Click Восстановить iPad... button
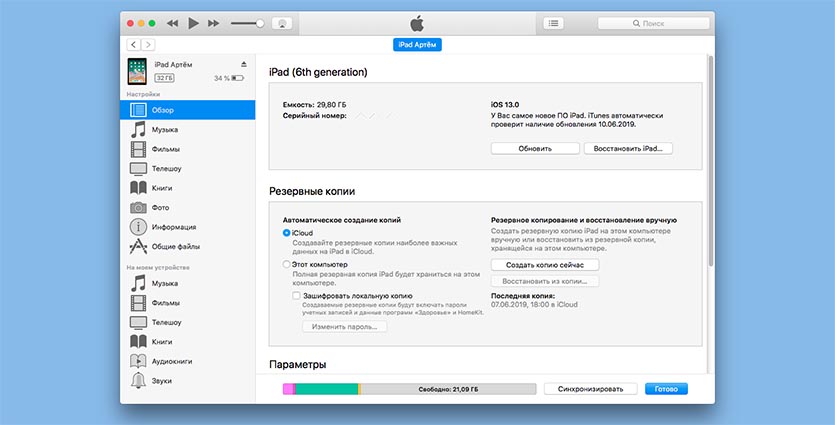Image resolution: width=835 pixels, height=425 pixels. tap(628, 149)
